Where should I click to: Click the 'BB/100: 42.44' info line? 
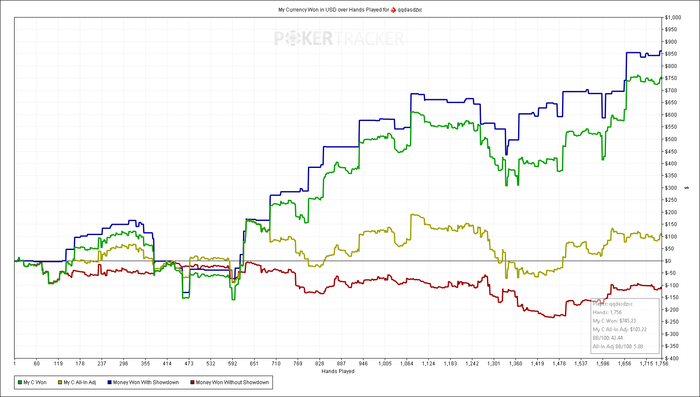tap(608, 338)
